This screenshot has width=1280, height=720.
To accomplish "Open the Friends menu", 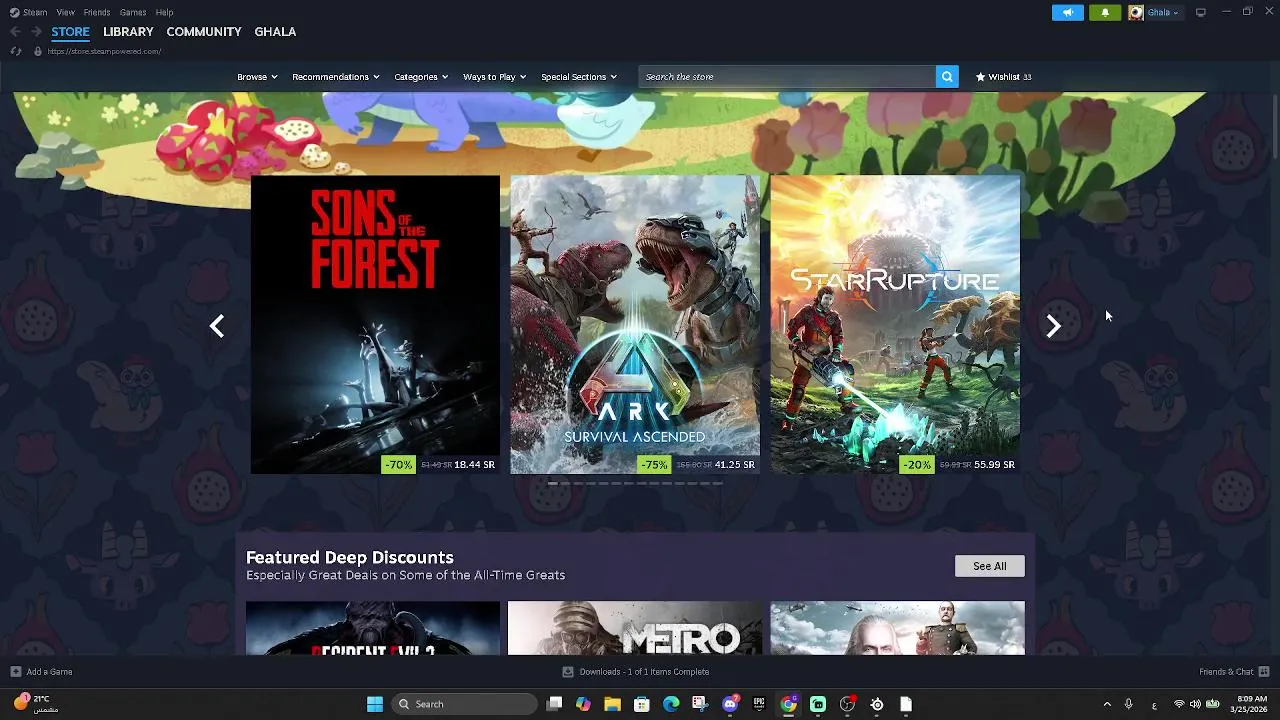I will click(97, 12).
